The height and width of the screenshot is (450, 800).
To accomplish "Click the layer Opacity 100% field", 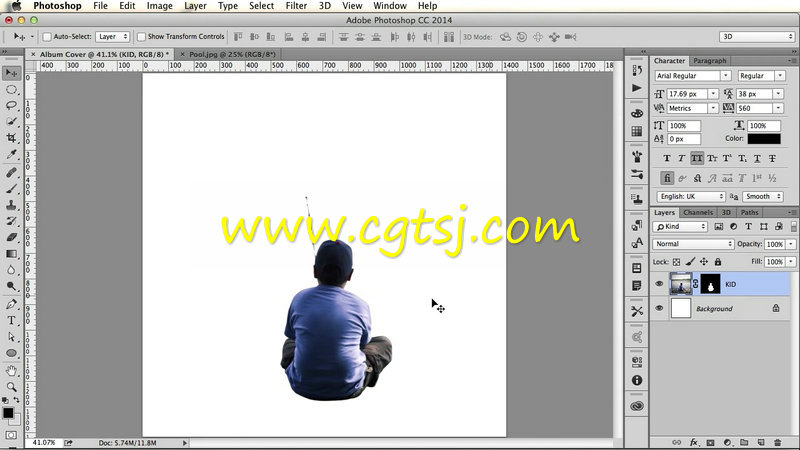I will click(774, 244).
